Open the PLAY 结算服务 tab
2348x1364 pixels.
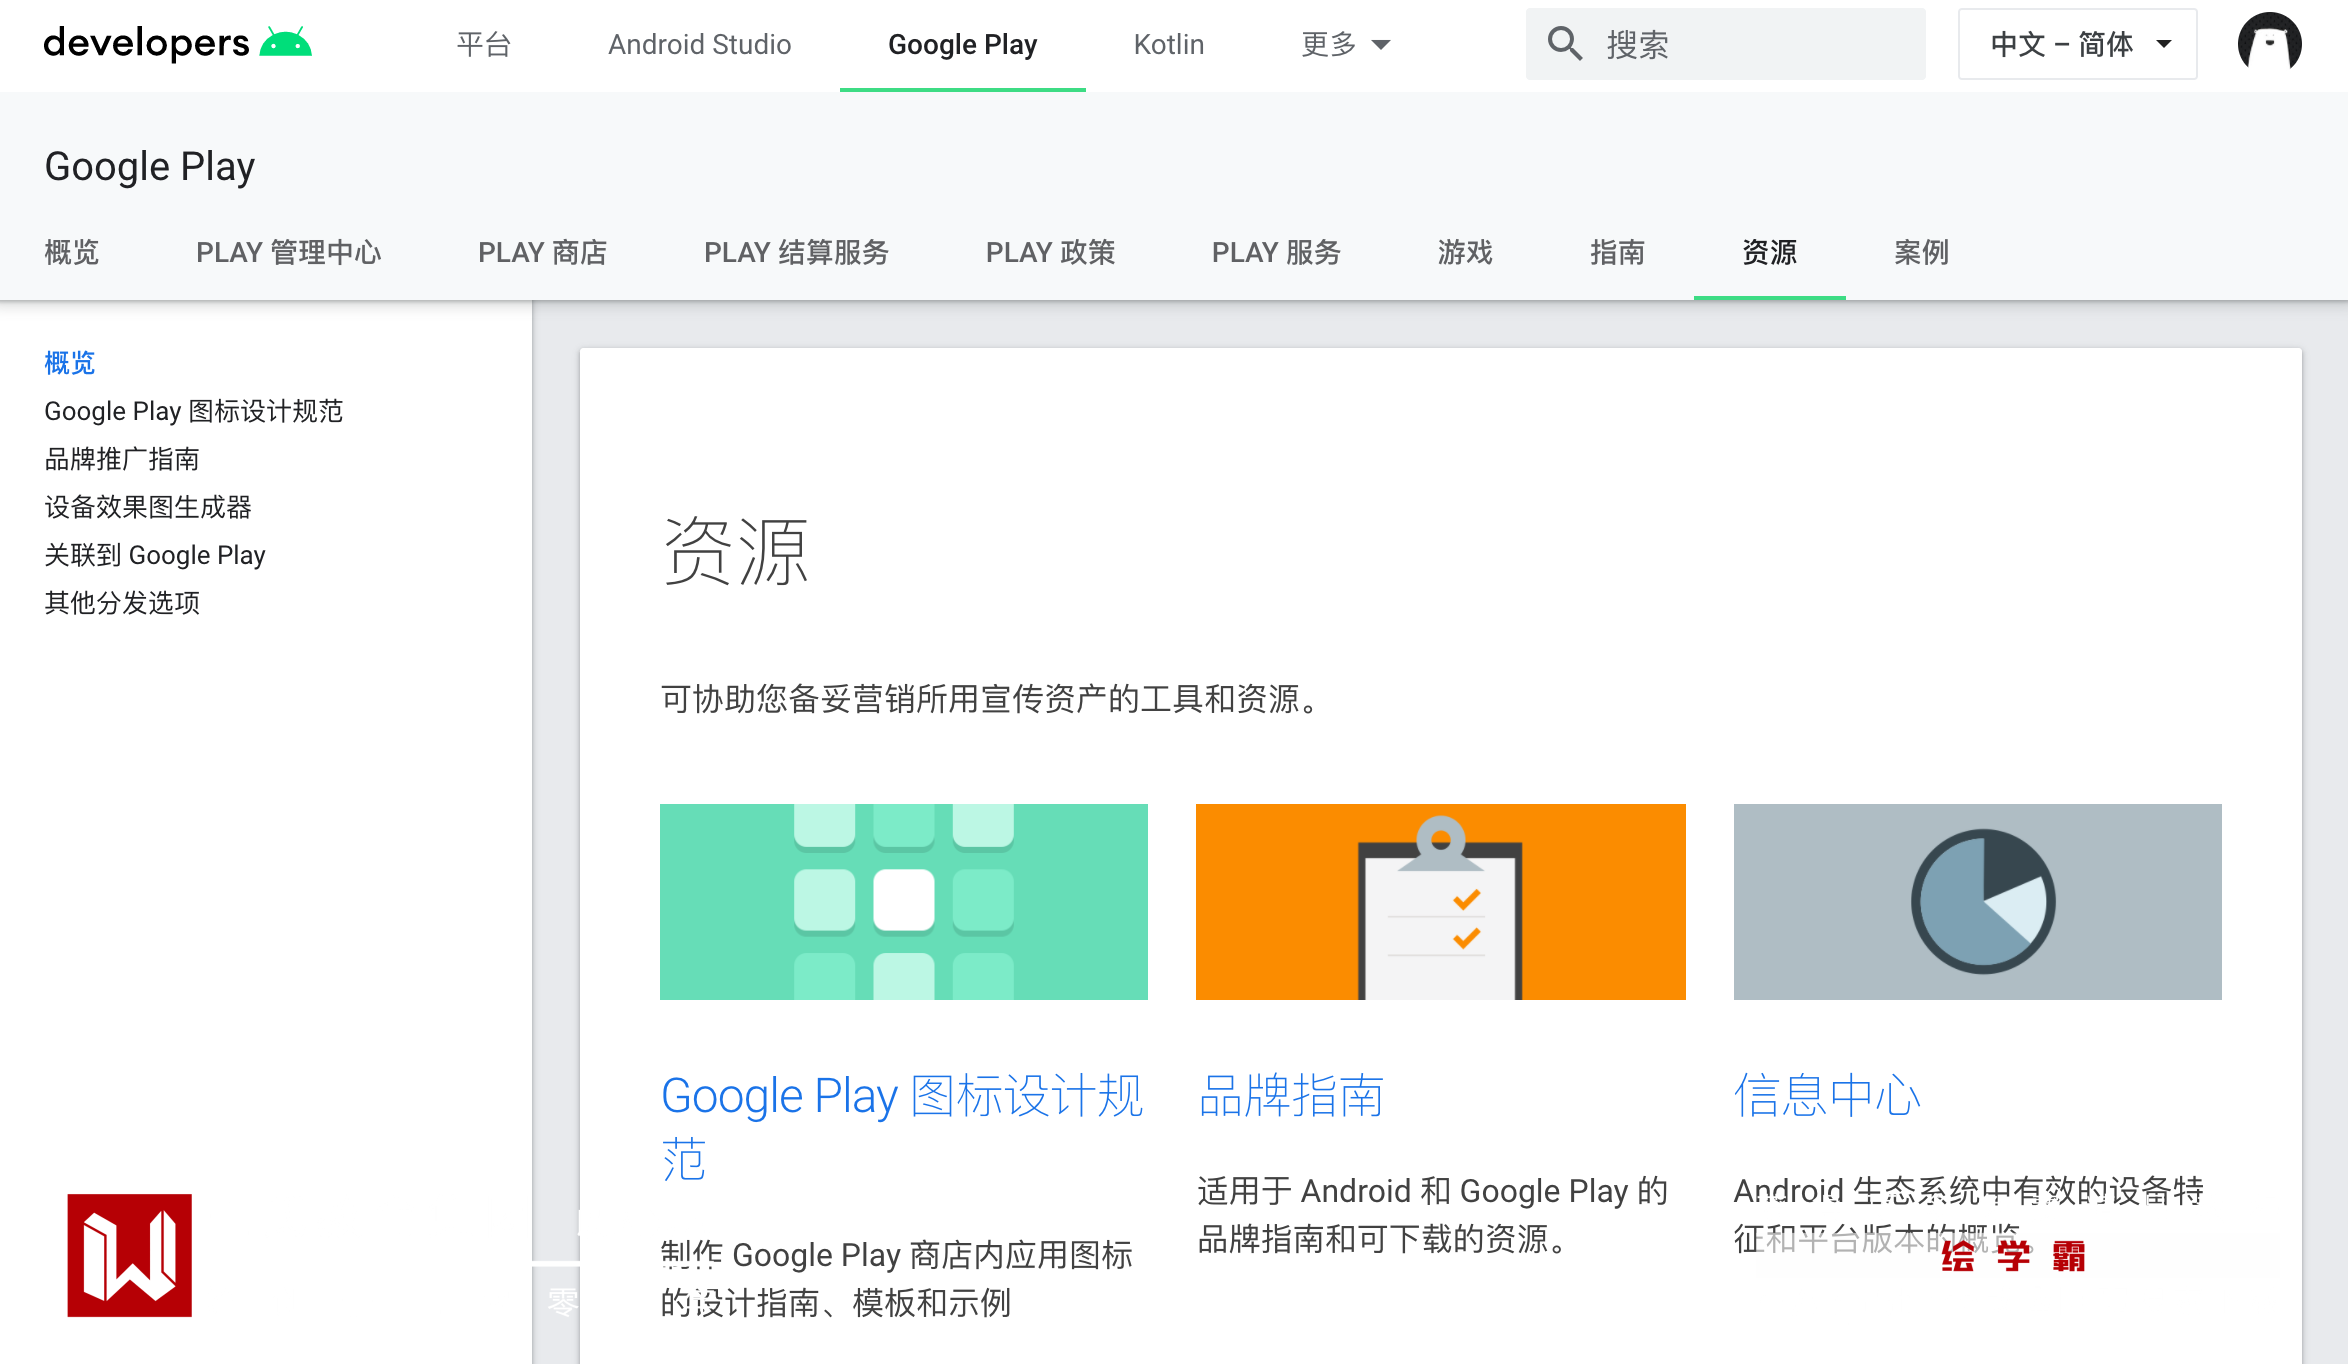coord(797,252)
